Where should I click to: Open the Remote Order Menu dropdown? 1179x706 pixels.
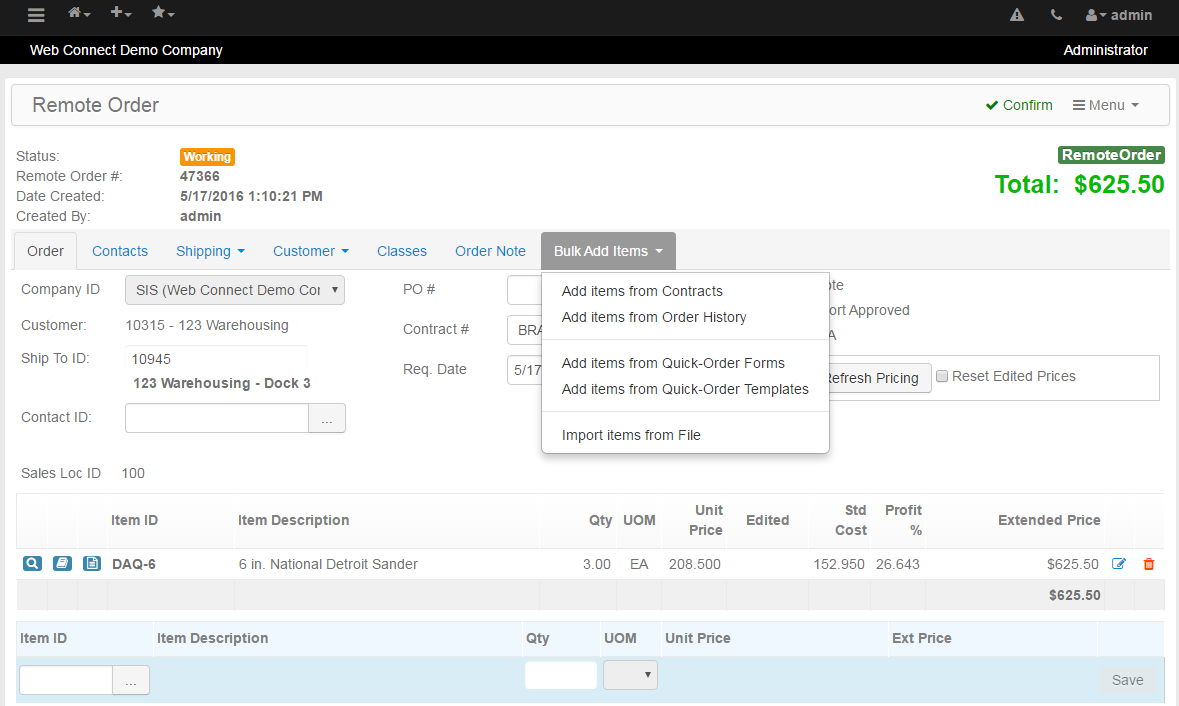[1105, 105]
